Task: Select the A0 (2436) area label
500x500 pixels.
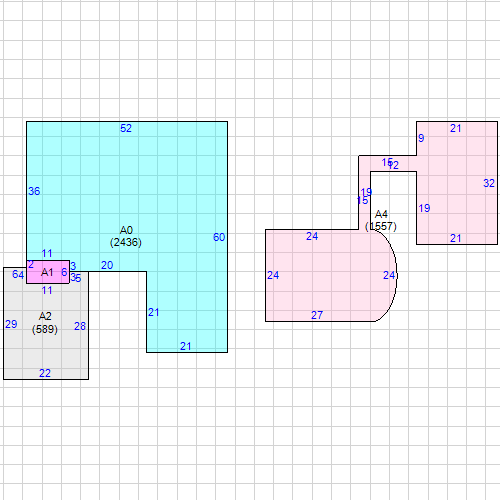Action: coord(126,236)
